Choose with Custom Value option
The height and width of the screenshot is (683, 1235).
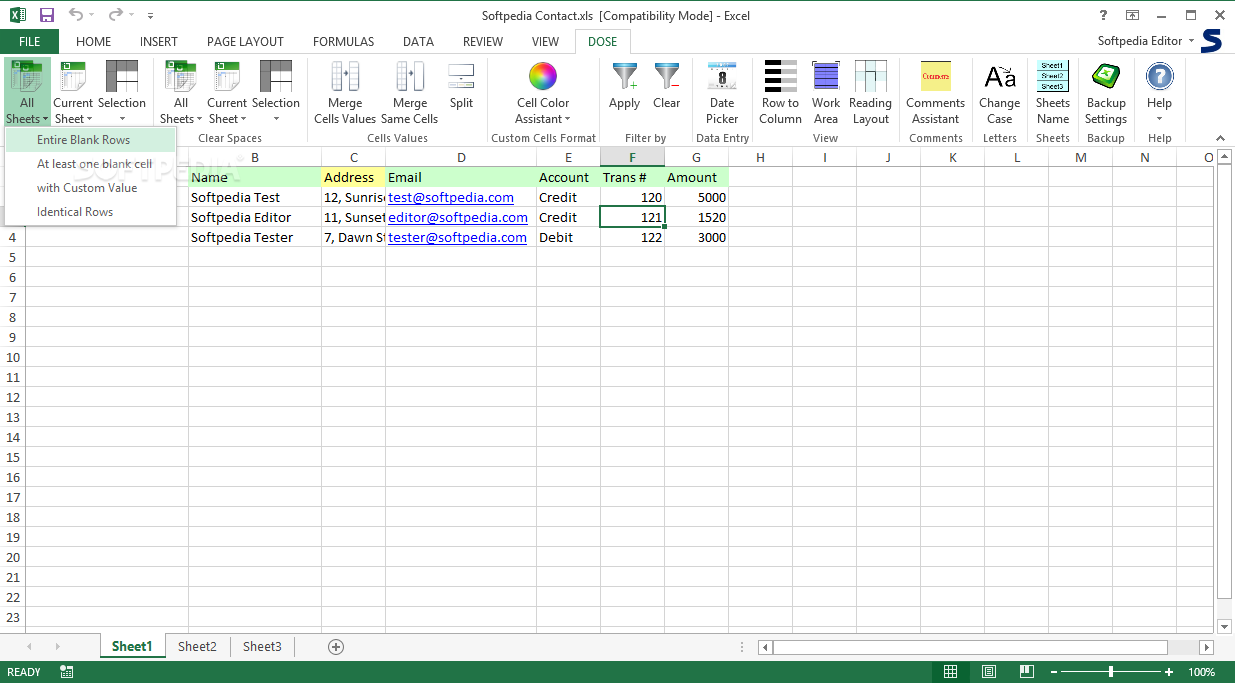pyautogui.click(x=90, y=188)
